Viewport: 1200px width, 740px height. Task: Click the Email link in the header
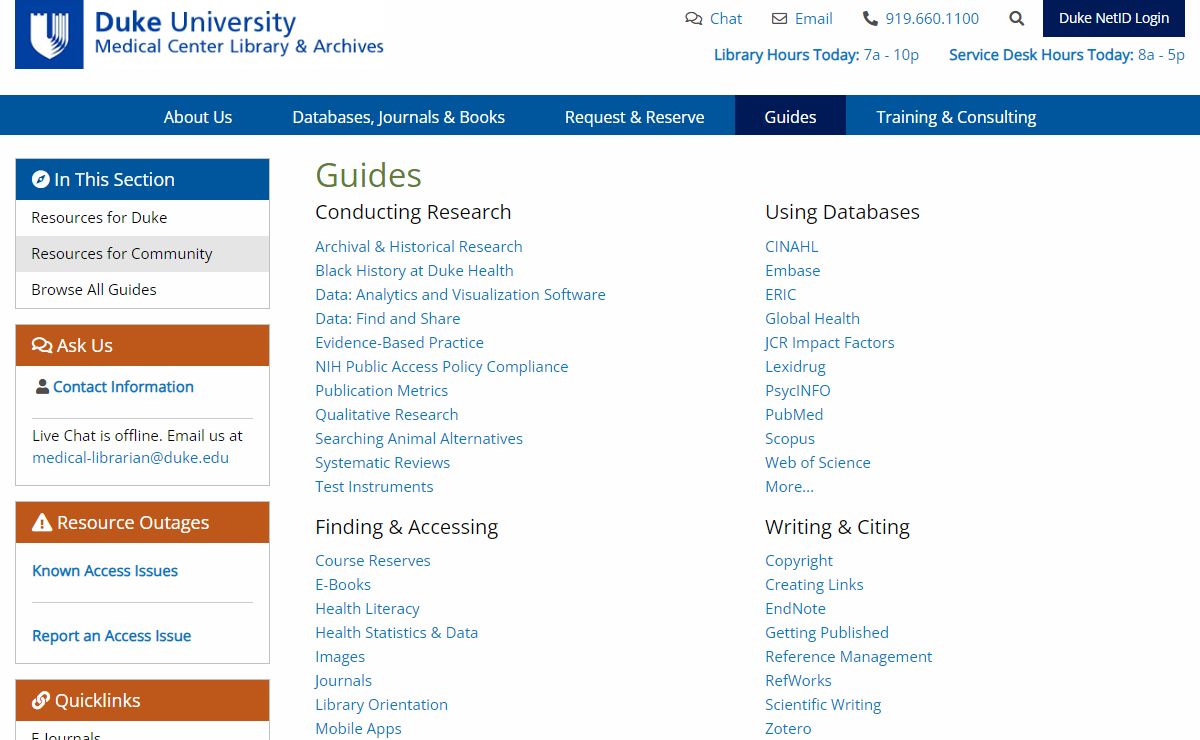(813, 18)
